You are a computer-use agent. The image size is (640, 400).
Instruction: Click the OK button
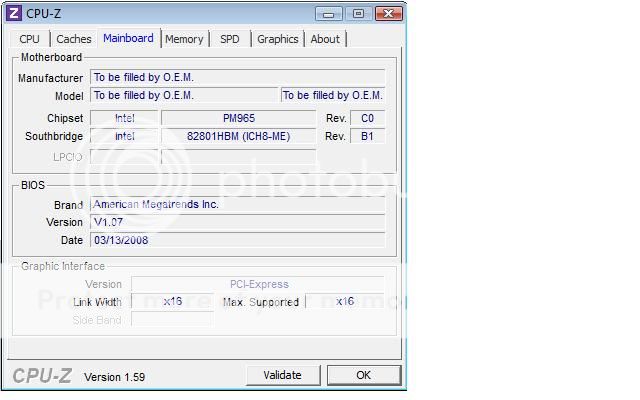pos(363,375)
